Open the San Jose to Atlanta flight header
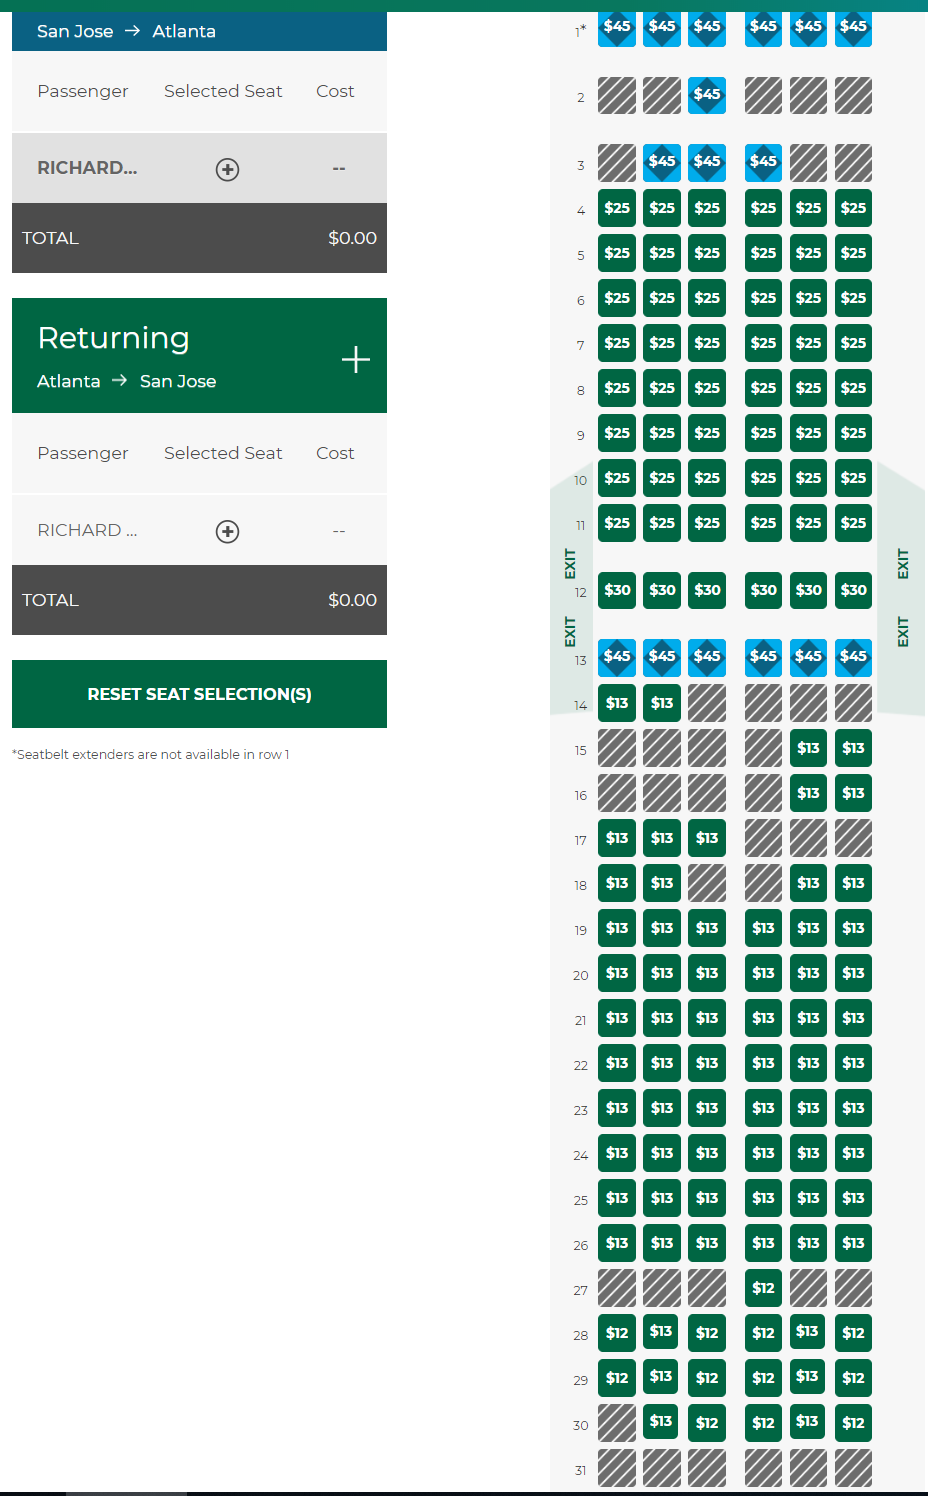The height and width of the screenshot is (1496, 928). [199, 31]
